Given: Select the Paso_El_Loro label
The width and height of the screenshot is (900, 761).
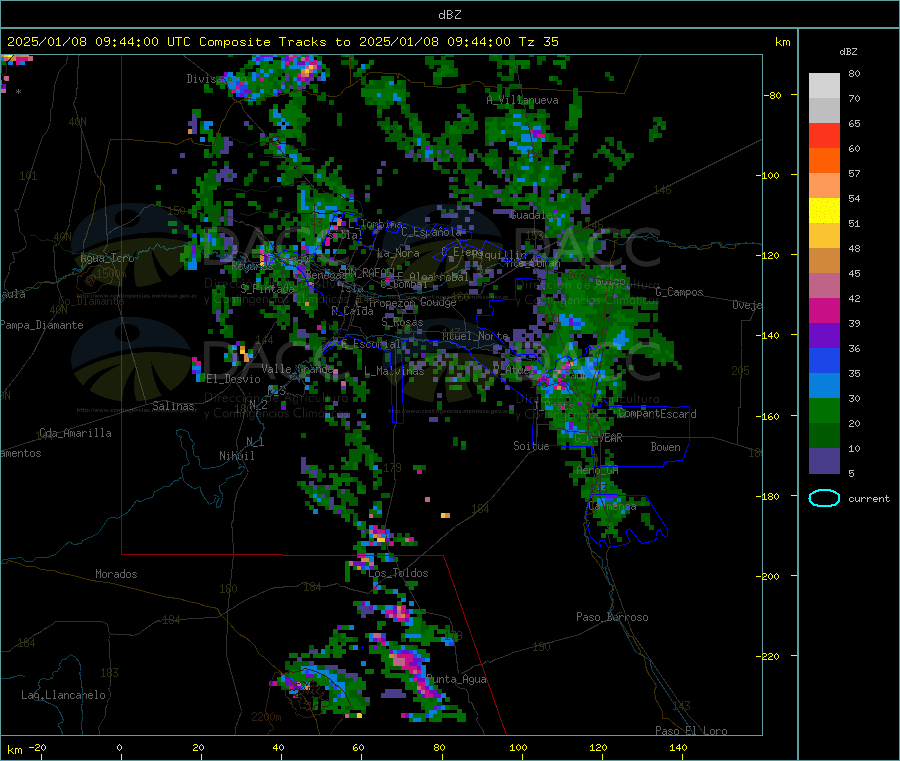Looking at the screenshot, I should 691,731.
